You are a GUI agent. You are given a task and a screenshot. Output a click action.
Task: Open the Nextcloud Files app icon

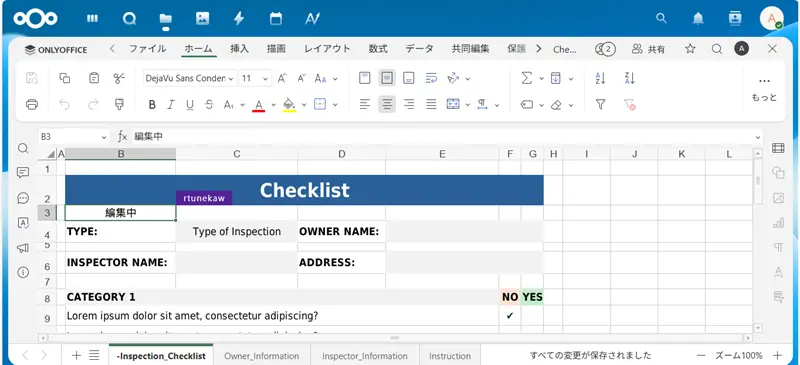(165, 19)
